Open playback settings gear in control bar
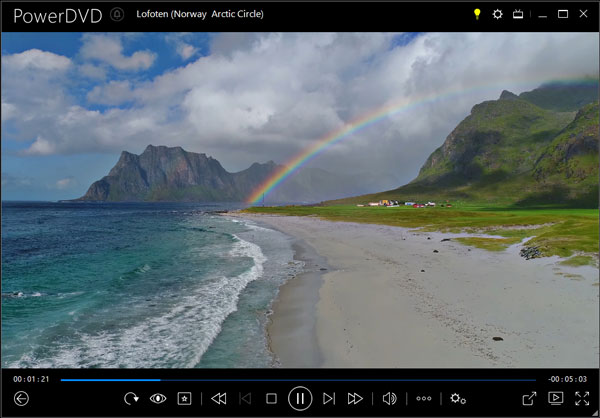 (x=458, y=398)
